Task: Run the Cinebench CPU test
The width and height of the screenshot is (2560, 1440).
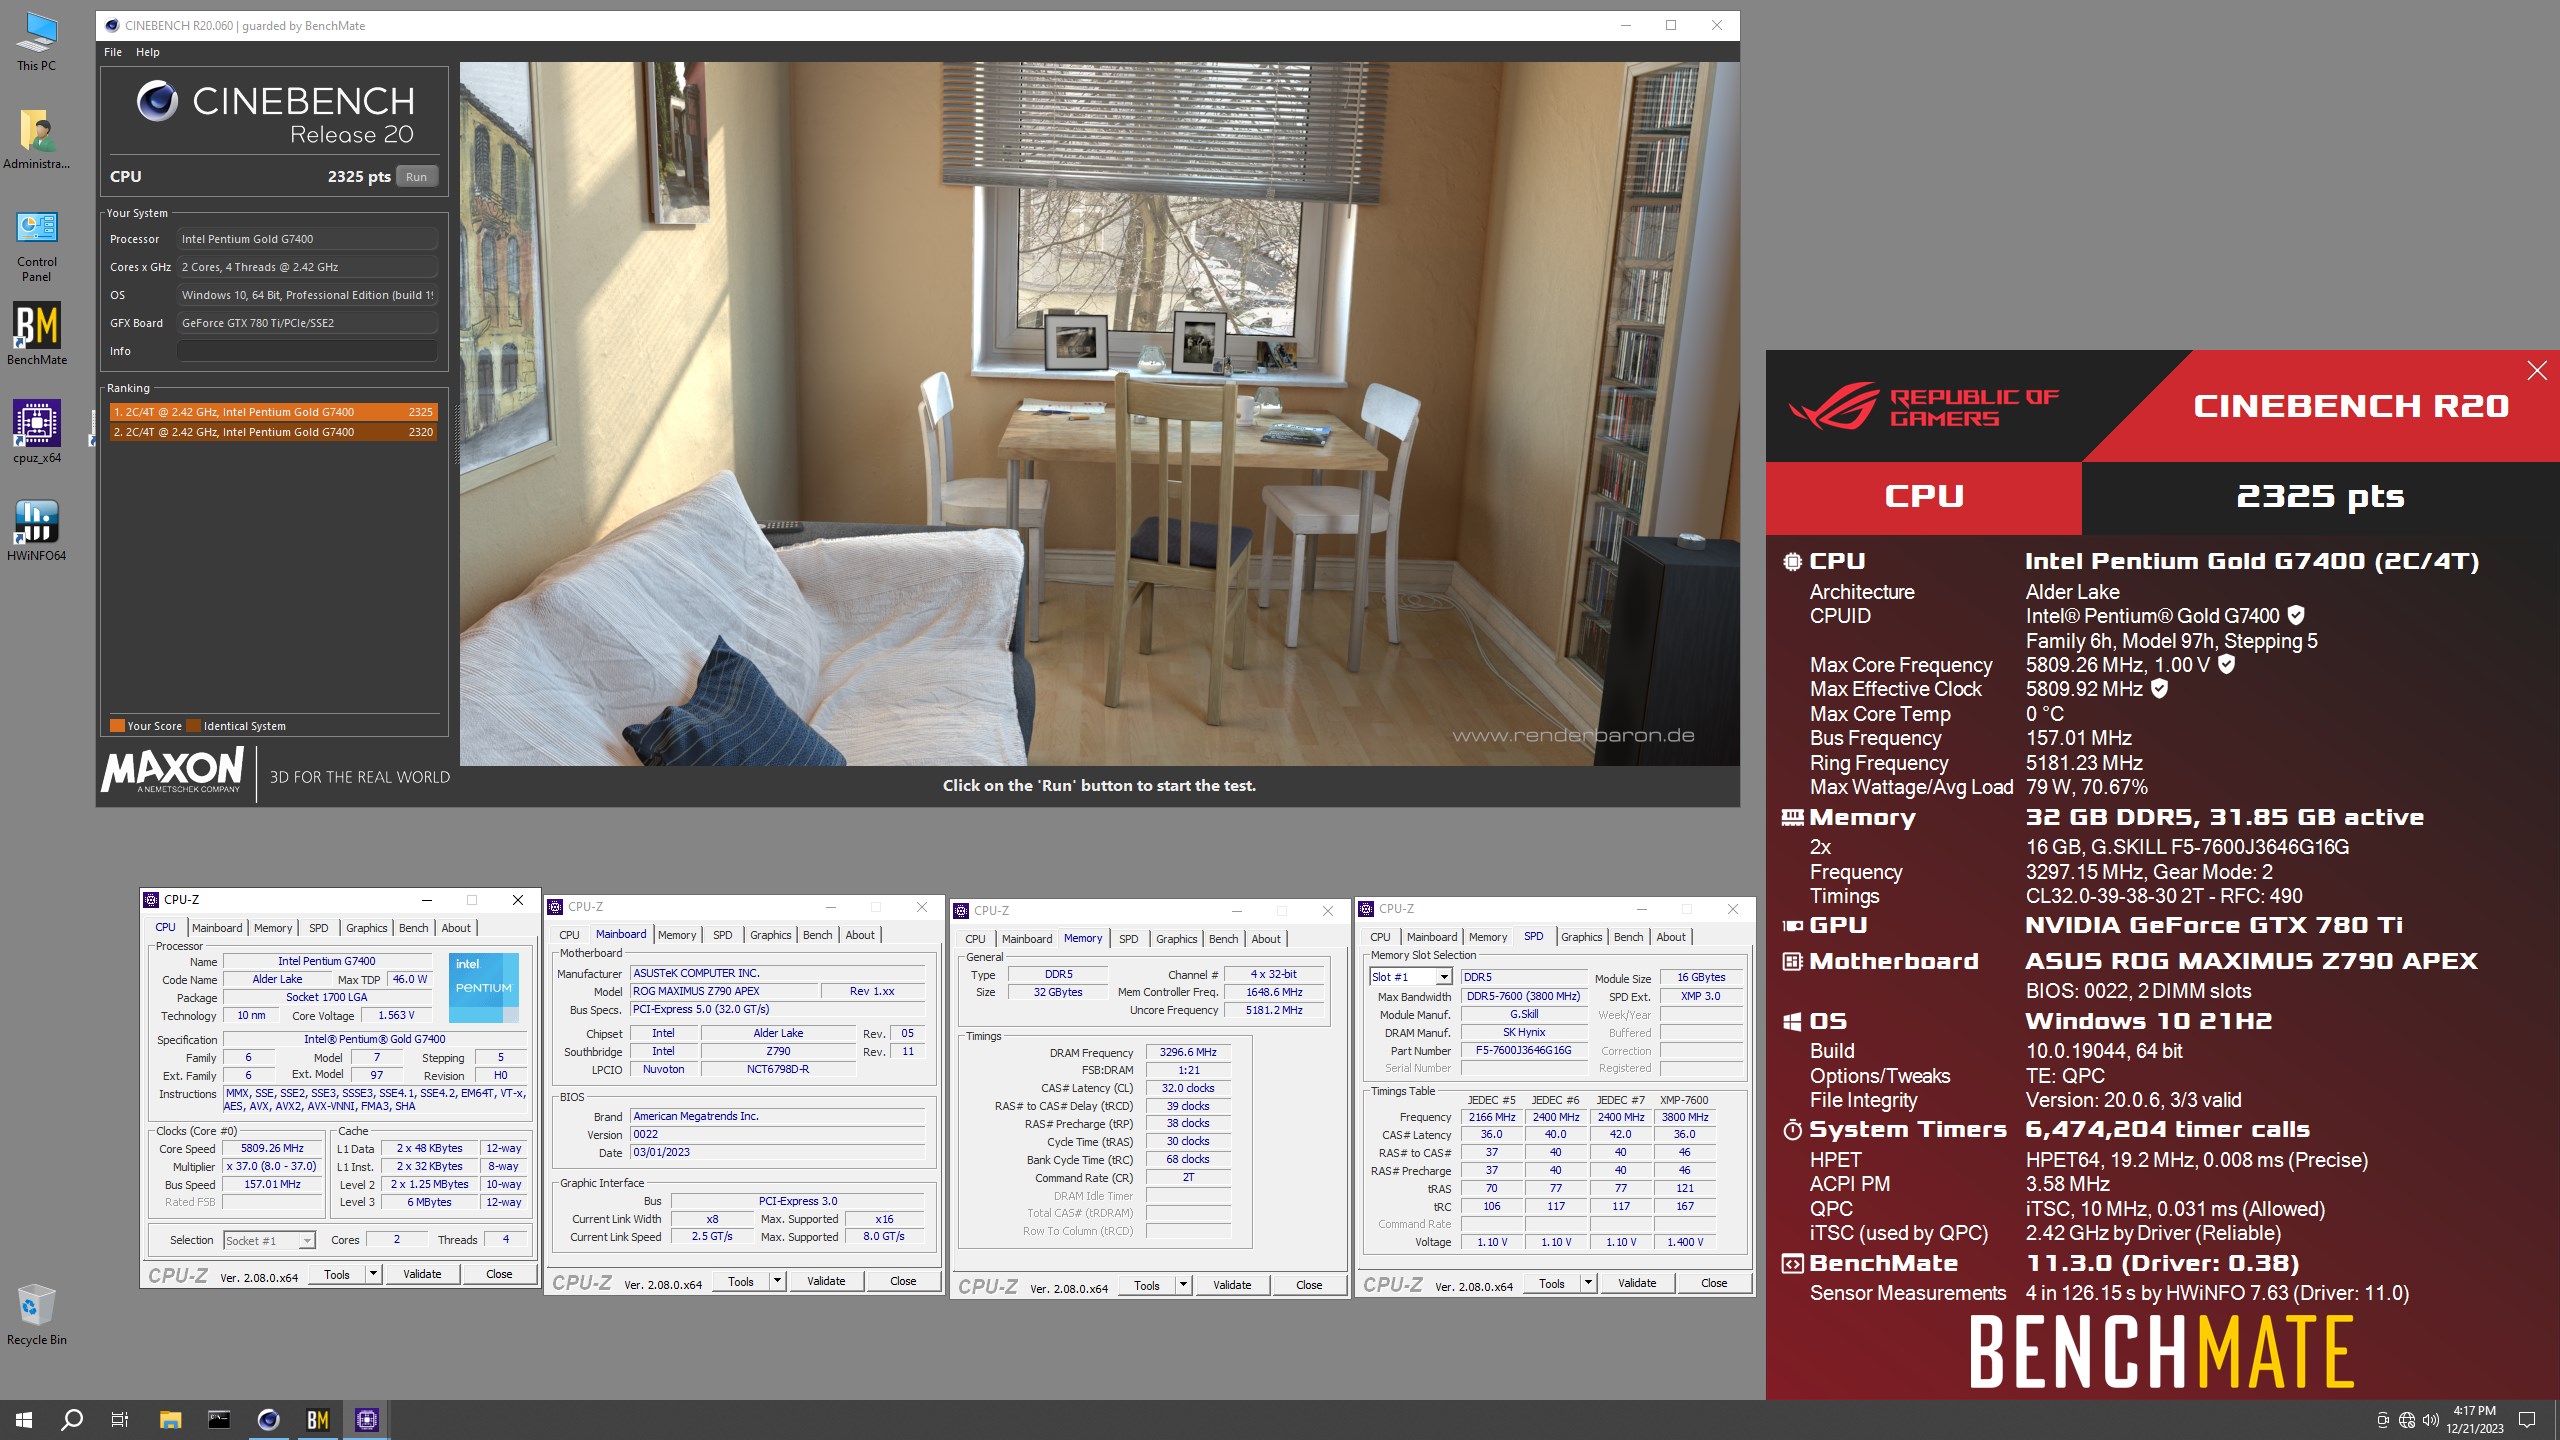Action: tap(417, 177)
